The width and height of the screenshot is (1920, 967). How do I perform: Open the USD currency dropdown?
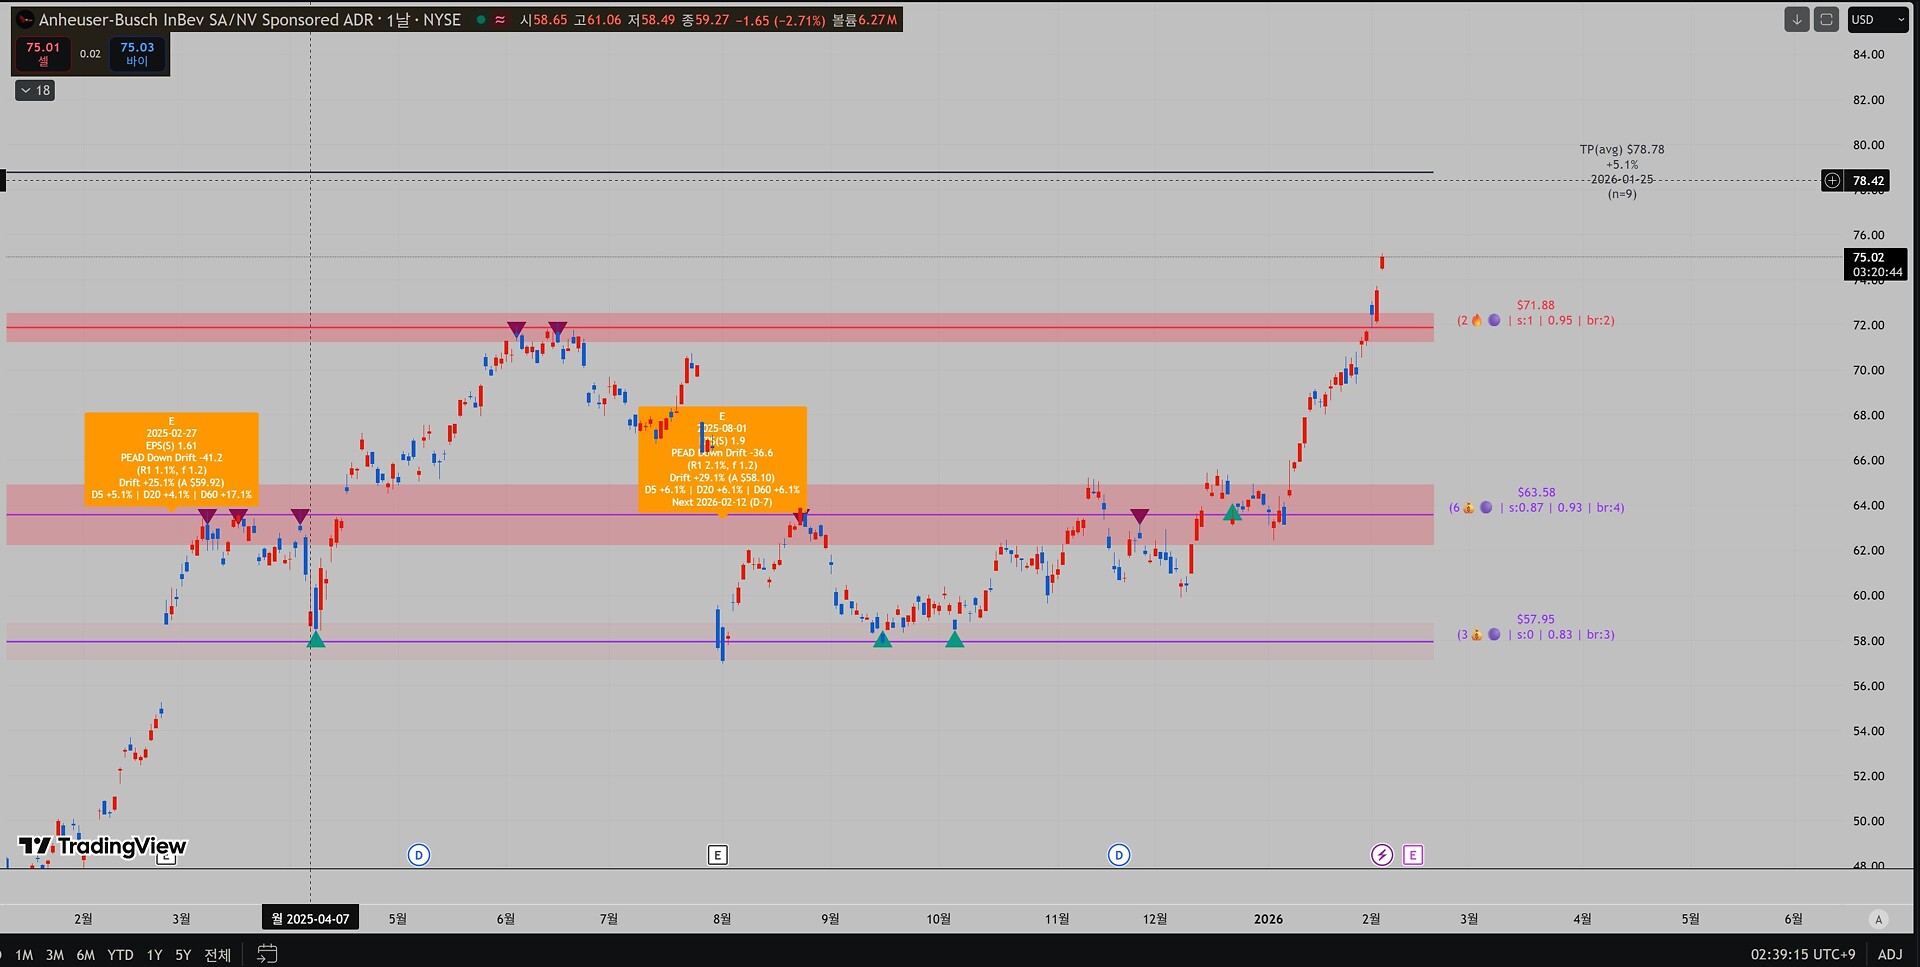pyautogui.click(x=1878, y=19)
